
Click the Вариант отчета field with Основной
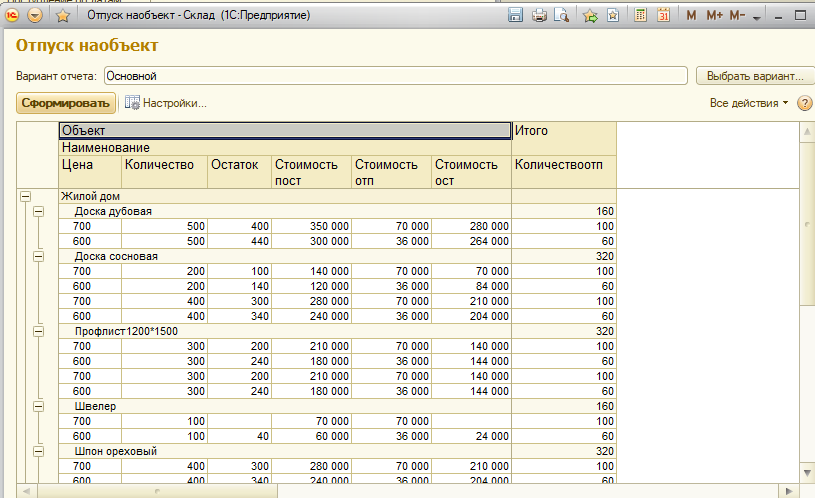396,76
